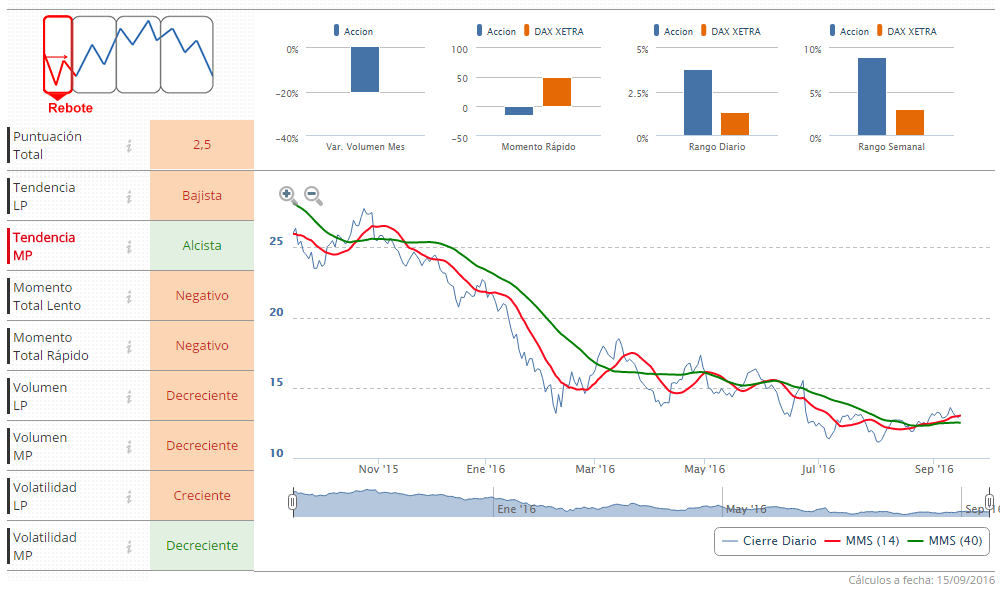Grab the left range navigator handle
Image resolution: width=1002 pixels, height=590 pixels.
[292, 502]
